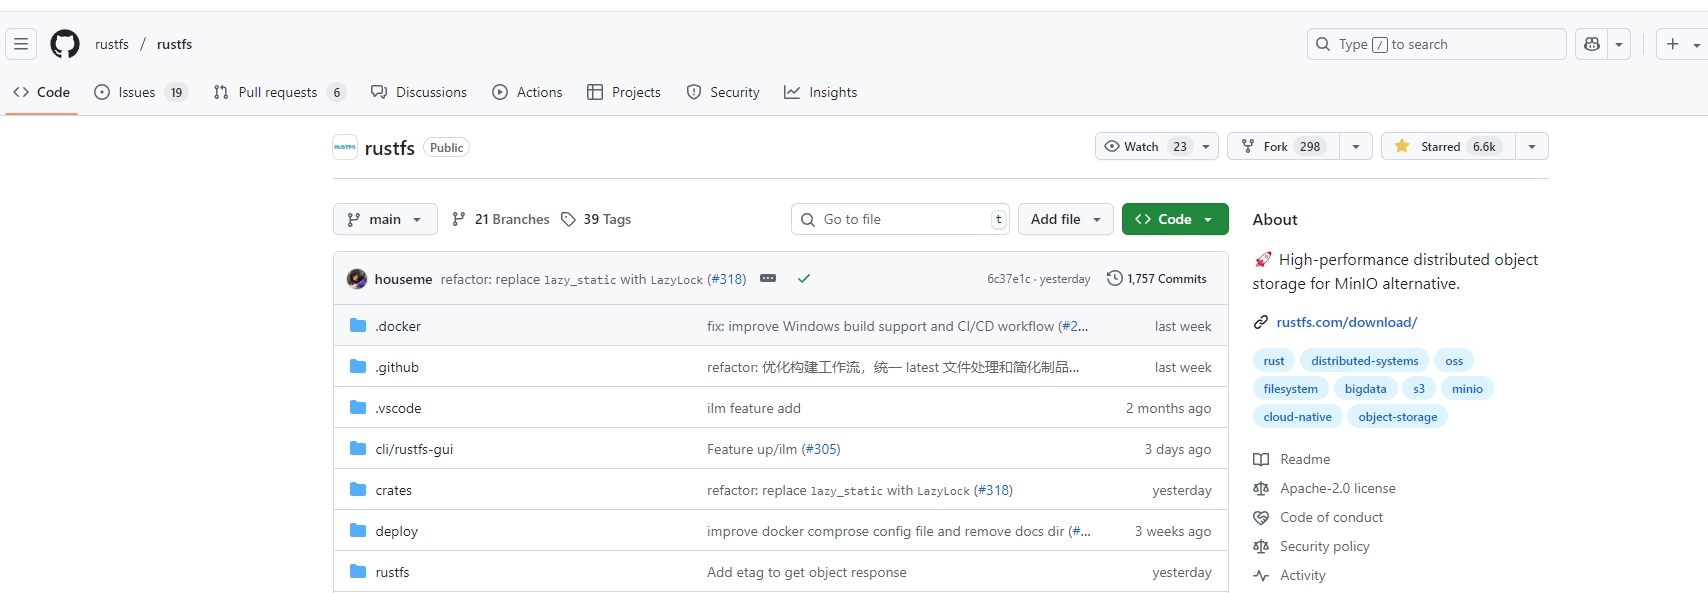Click the Activity pulse icon
The width and height of the screenshot is (1708, 593).
(1261, 575)
